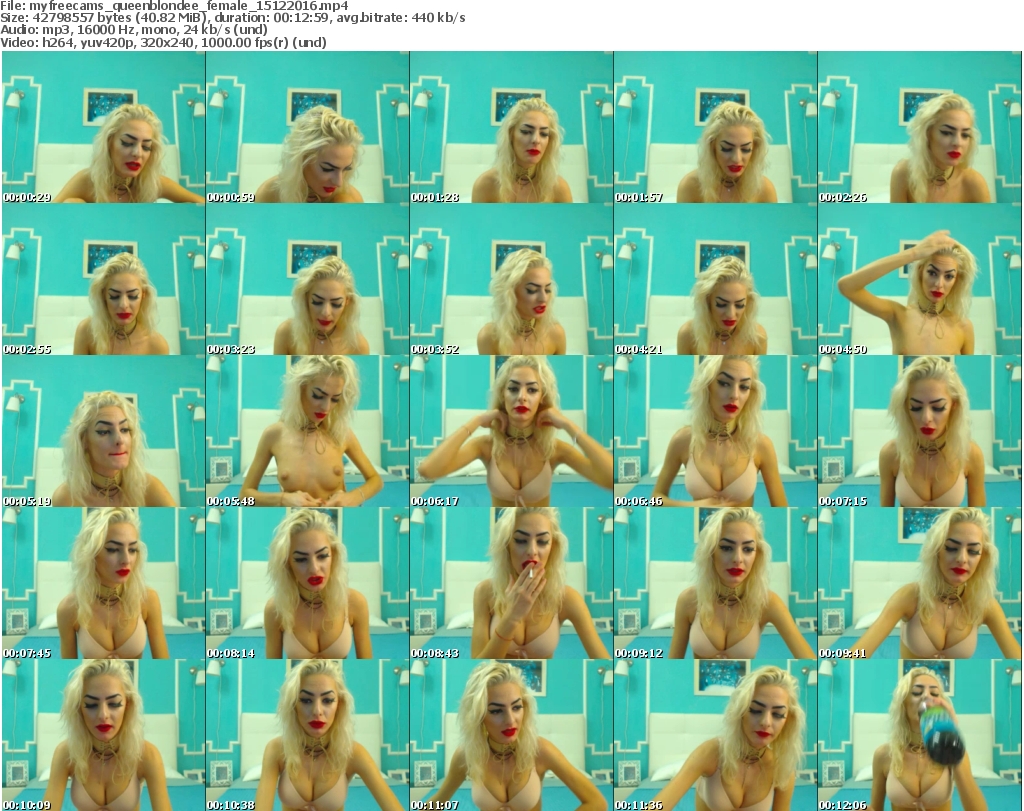The width and height of the screenshot is (1024, 811).
Task: Open the last frame at 00:12:06
Action: (920, 735)
